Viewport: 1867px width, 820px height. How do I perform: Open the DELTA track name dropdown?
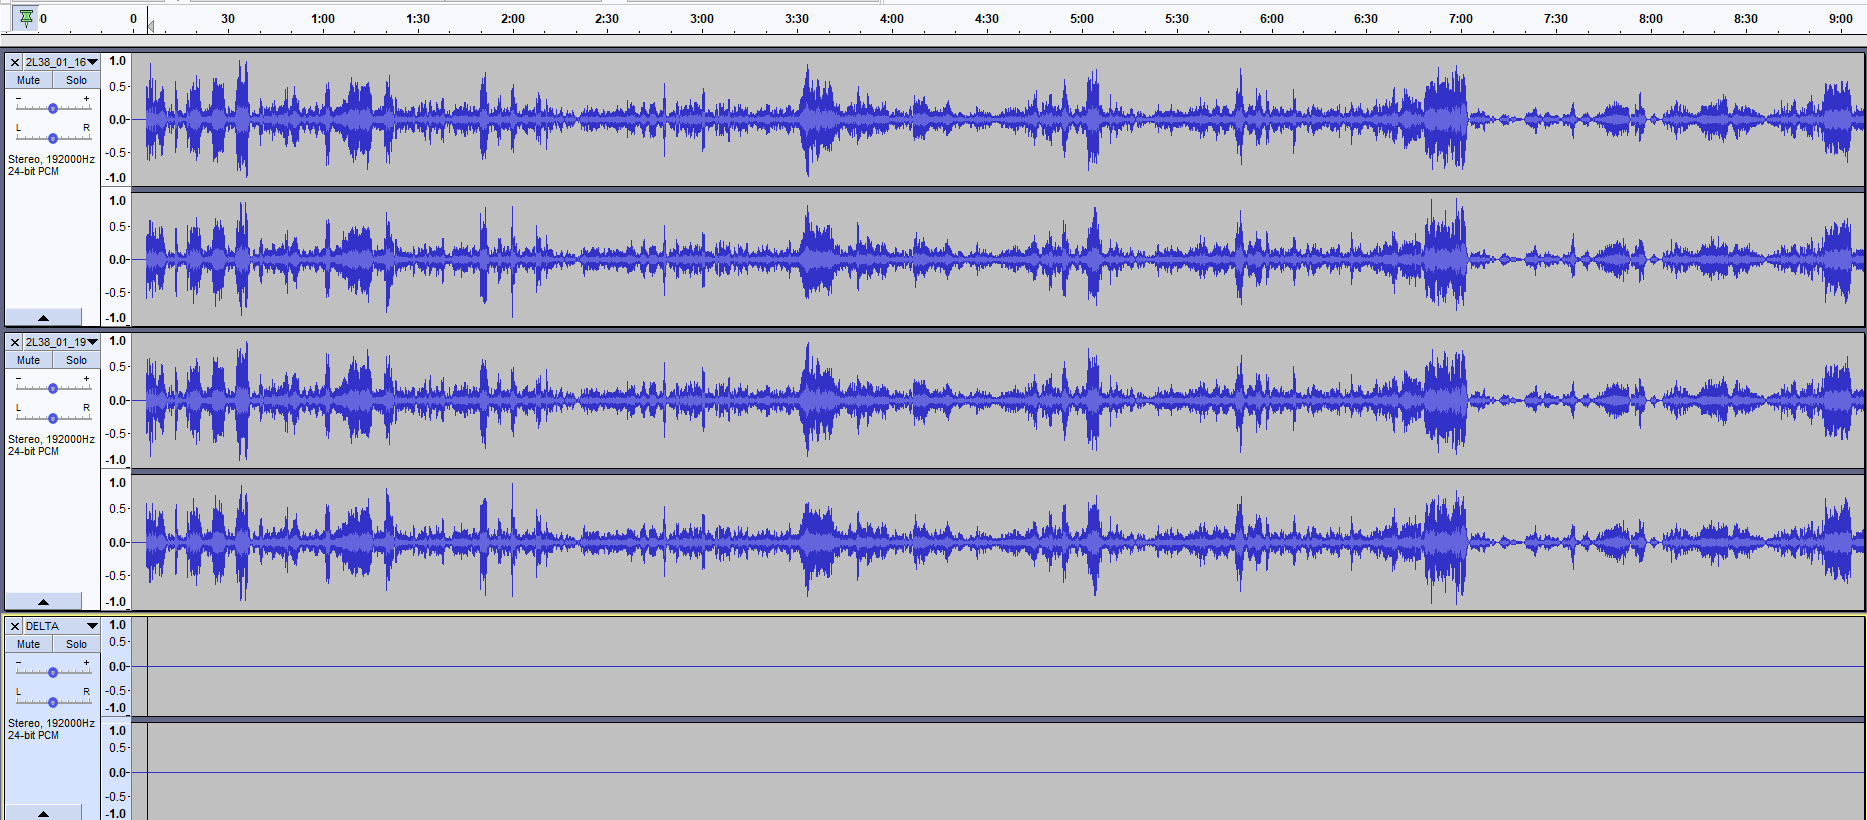(x=61, y=626)
